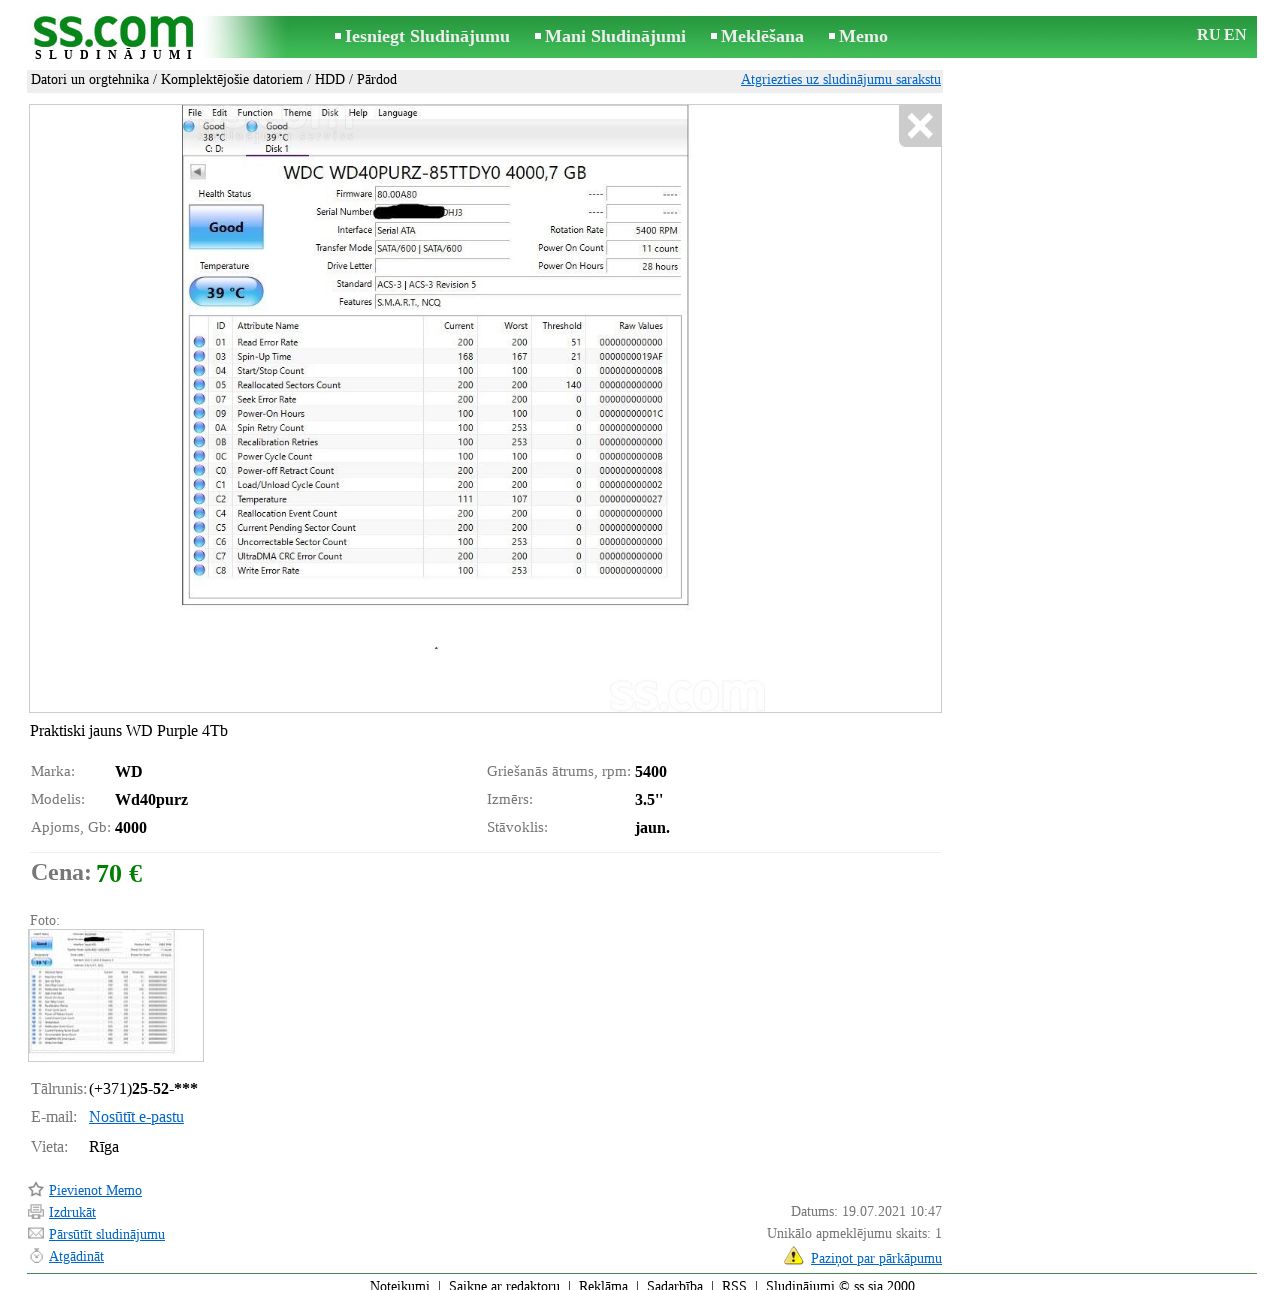Open HDD breadcrumb link
The width and height of the screenshot is (1284, 1290).
330,79
